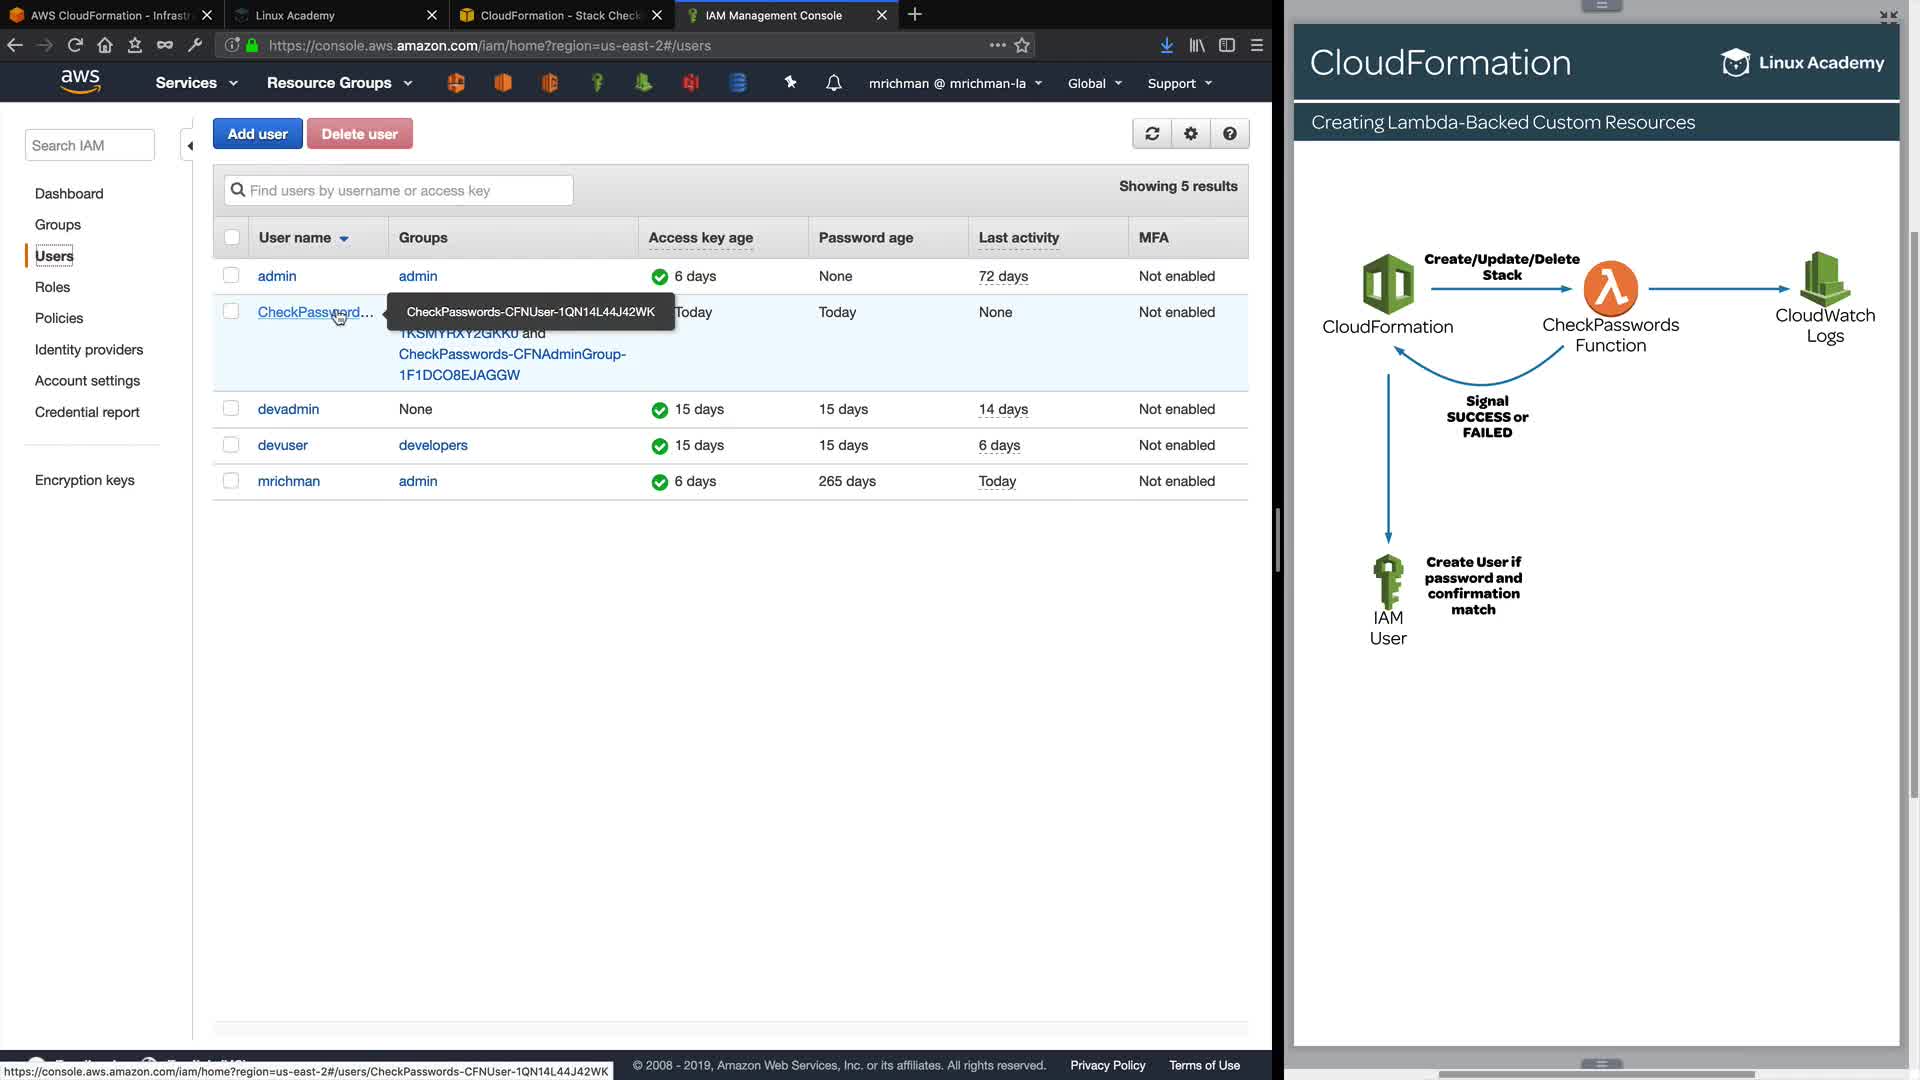Open the Global region dropdown
This screenshot has width=1920, height=1080.
1094,84
